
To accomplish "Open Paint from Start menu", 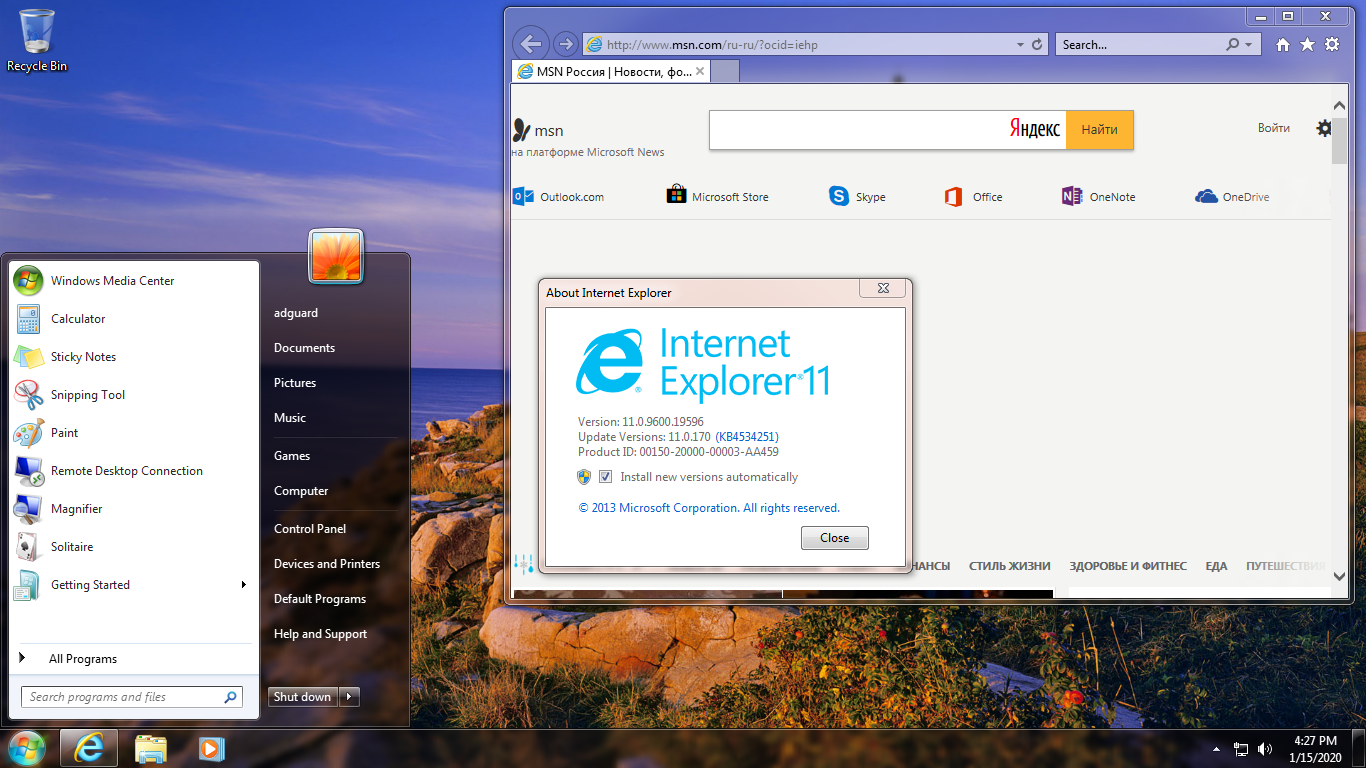I will click(x=134, y=433).
